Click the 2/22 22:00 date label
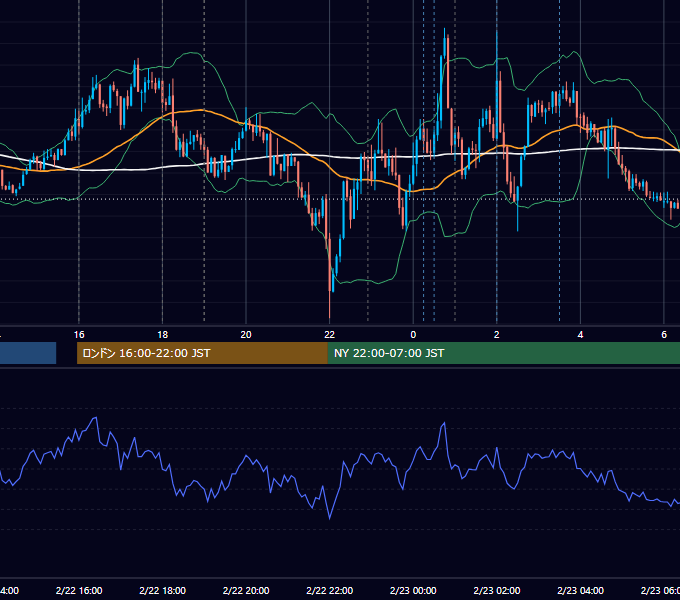This screenshot has width=680, height=600. tap(330, 590)
